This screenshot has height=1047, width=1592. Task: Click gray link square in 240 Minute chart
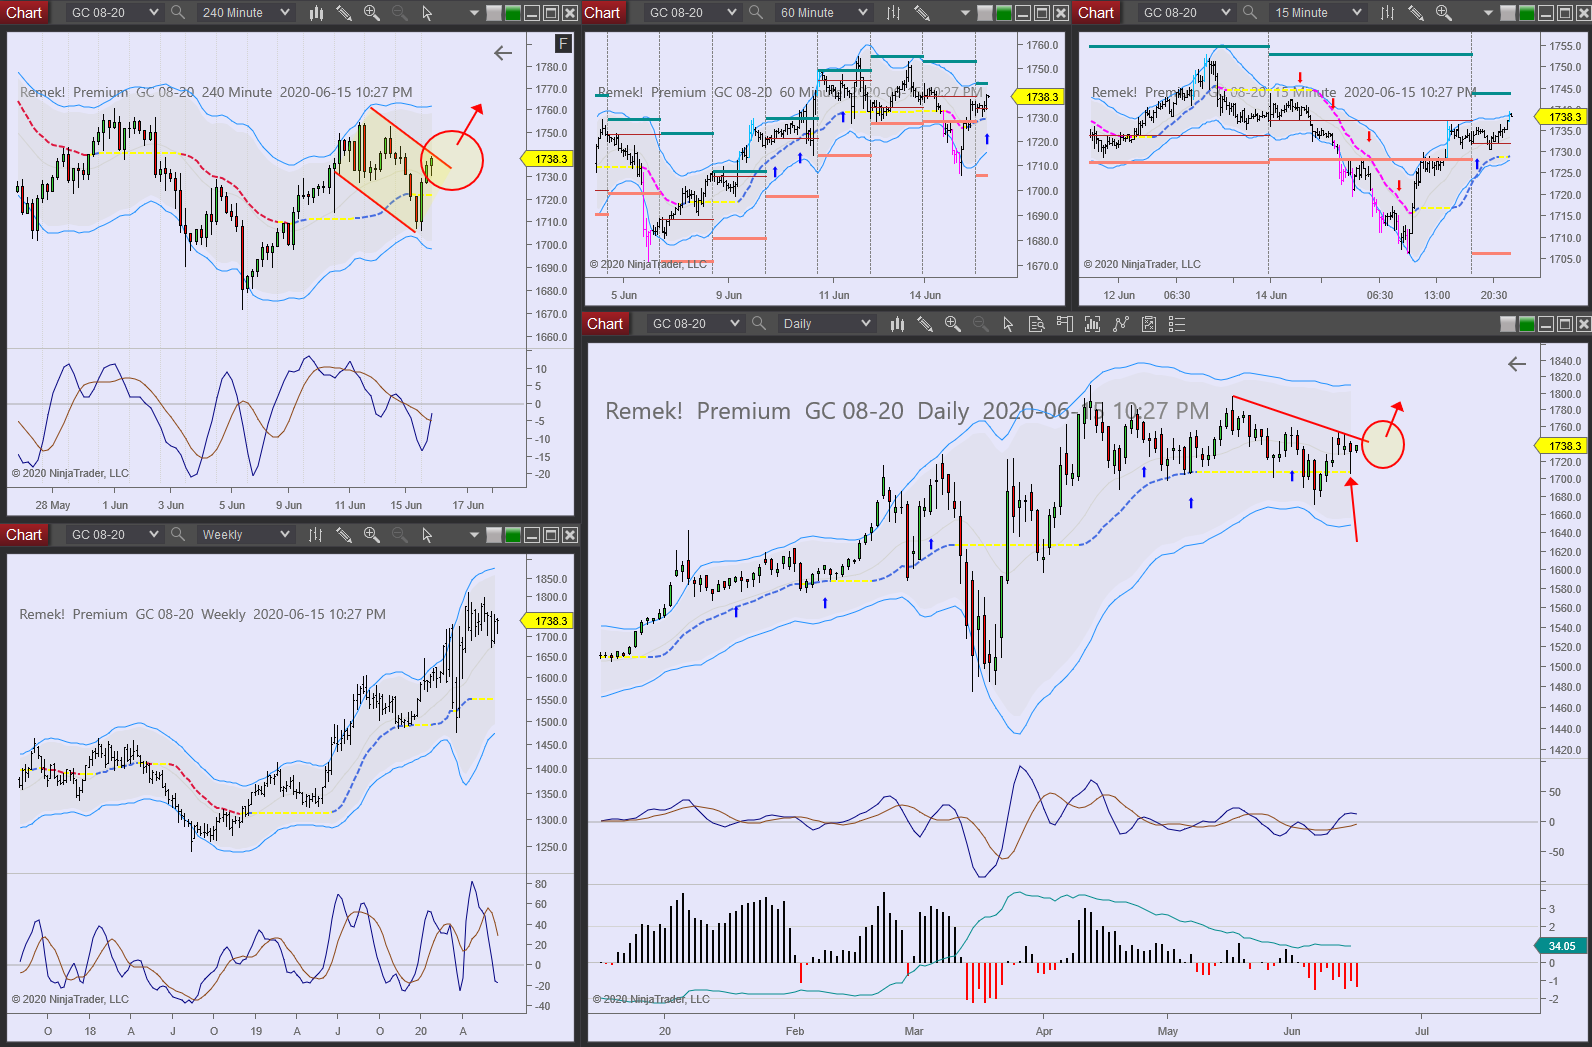coord(494,13)
